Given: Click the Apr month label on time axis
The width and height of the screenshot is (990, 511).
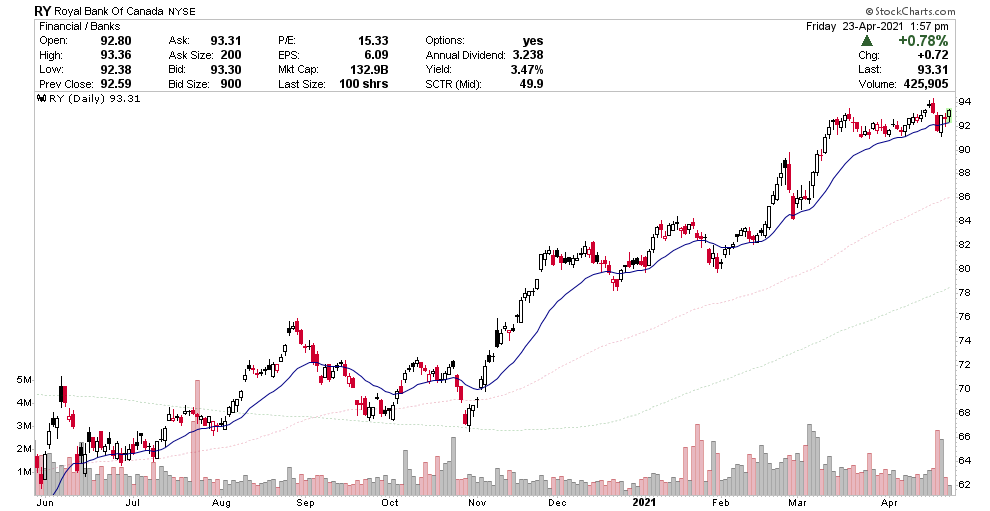Looking at the screenshot, I should [x=890, y=503].
